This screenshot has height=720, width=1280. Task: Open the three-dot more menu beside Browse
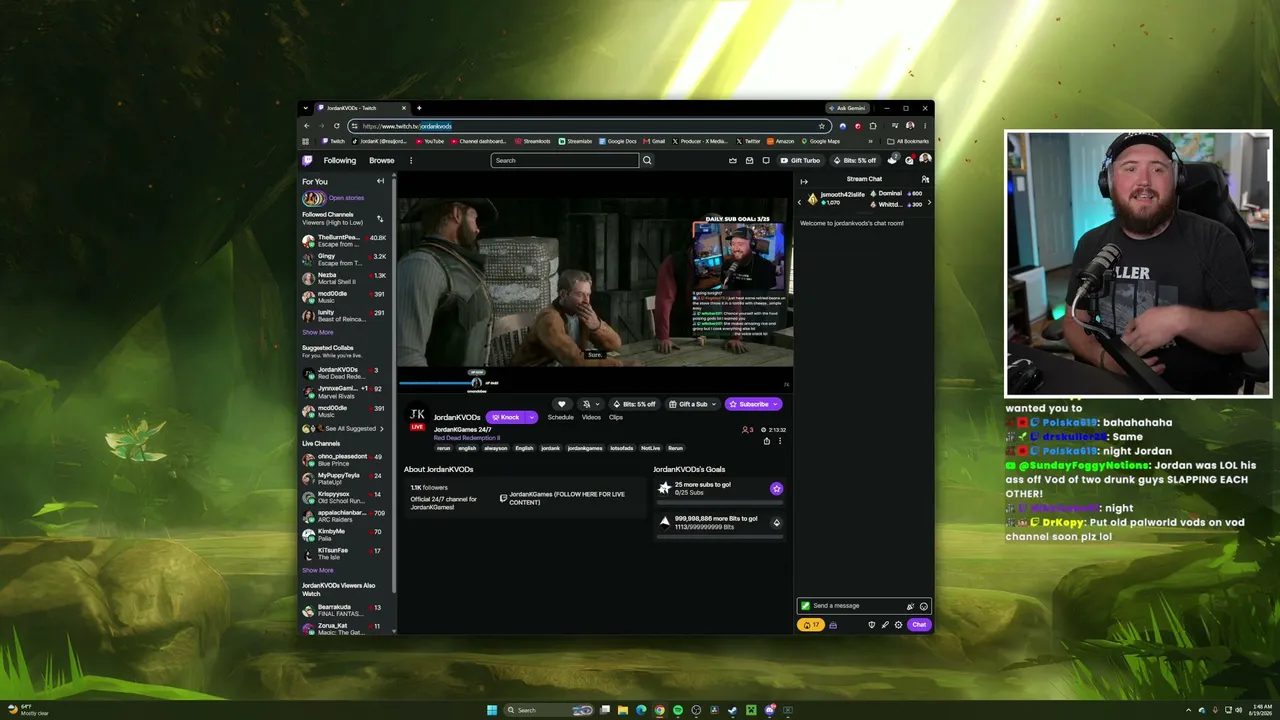[410, 160]
